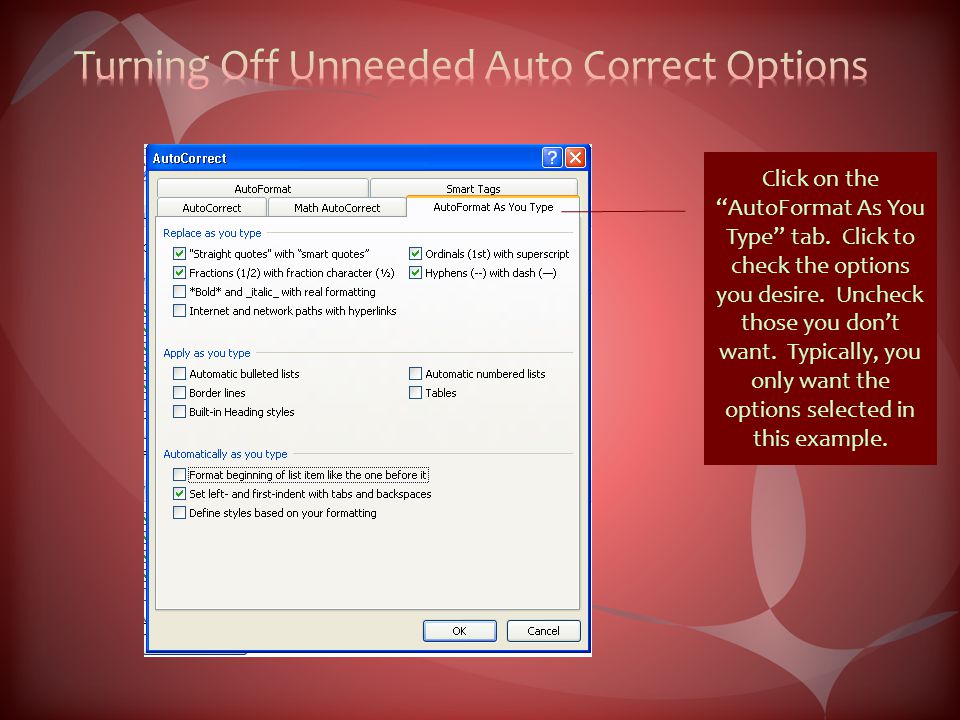The height and width of the screenshot is (720, 960).
Task: Click the "Automatically as you type" heading
Action: click(225, 454)
